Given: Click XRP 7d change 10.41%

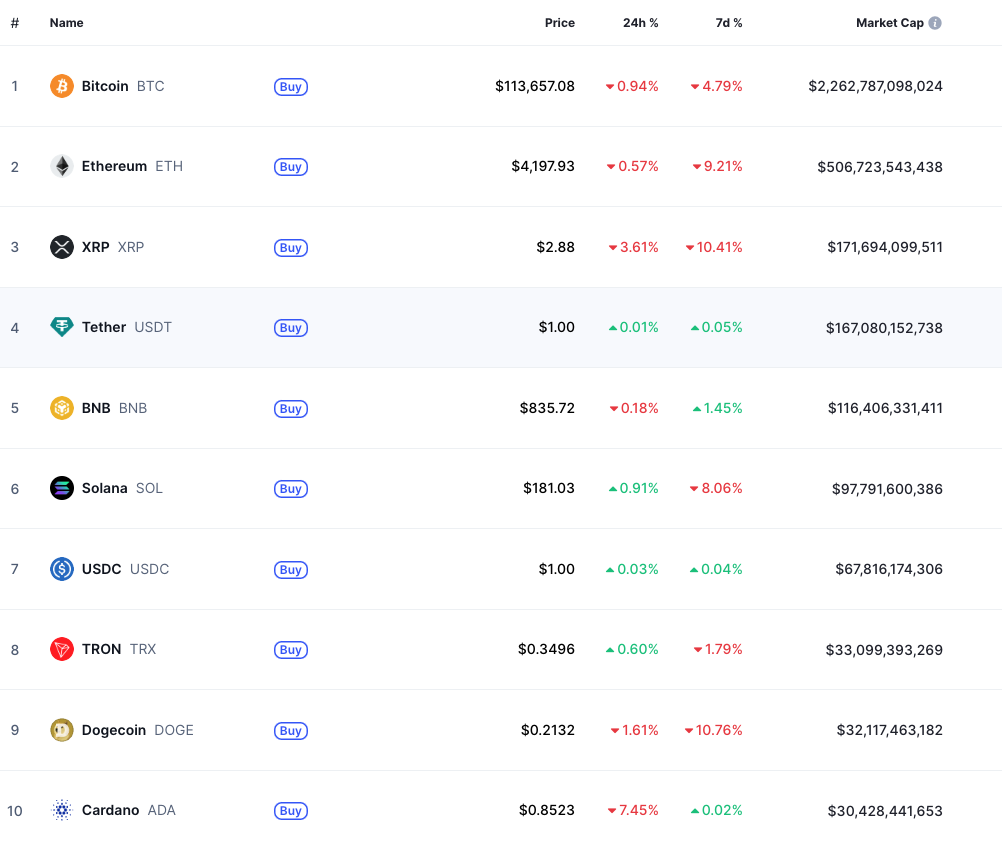Looking at the screenshot, I should (714, 247).
